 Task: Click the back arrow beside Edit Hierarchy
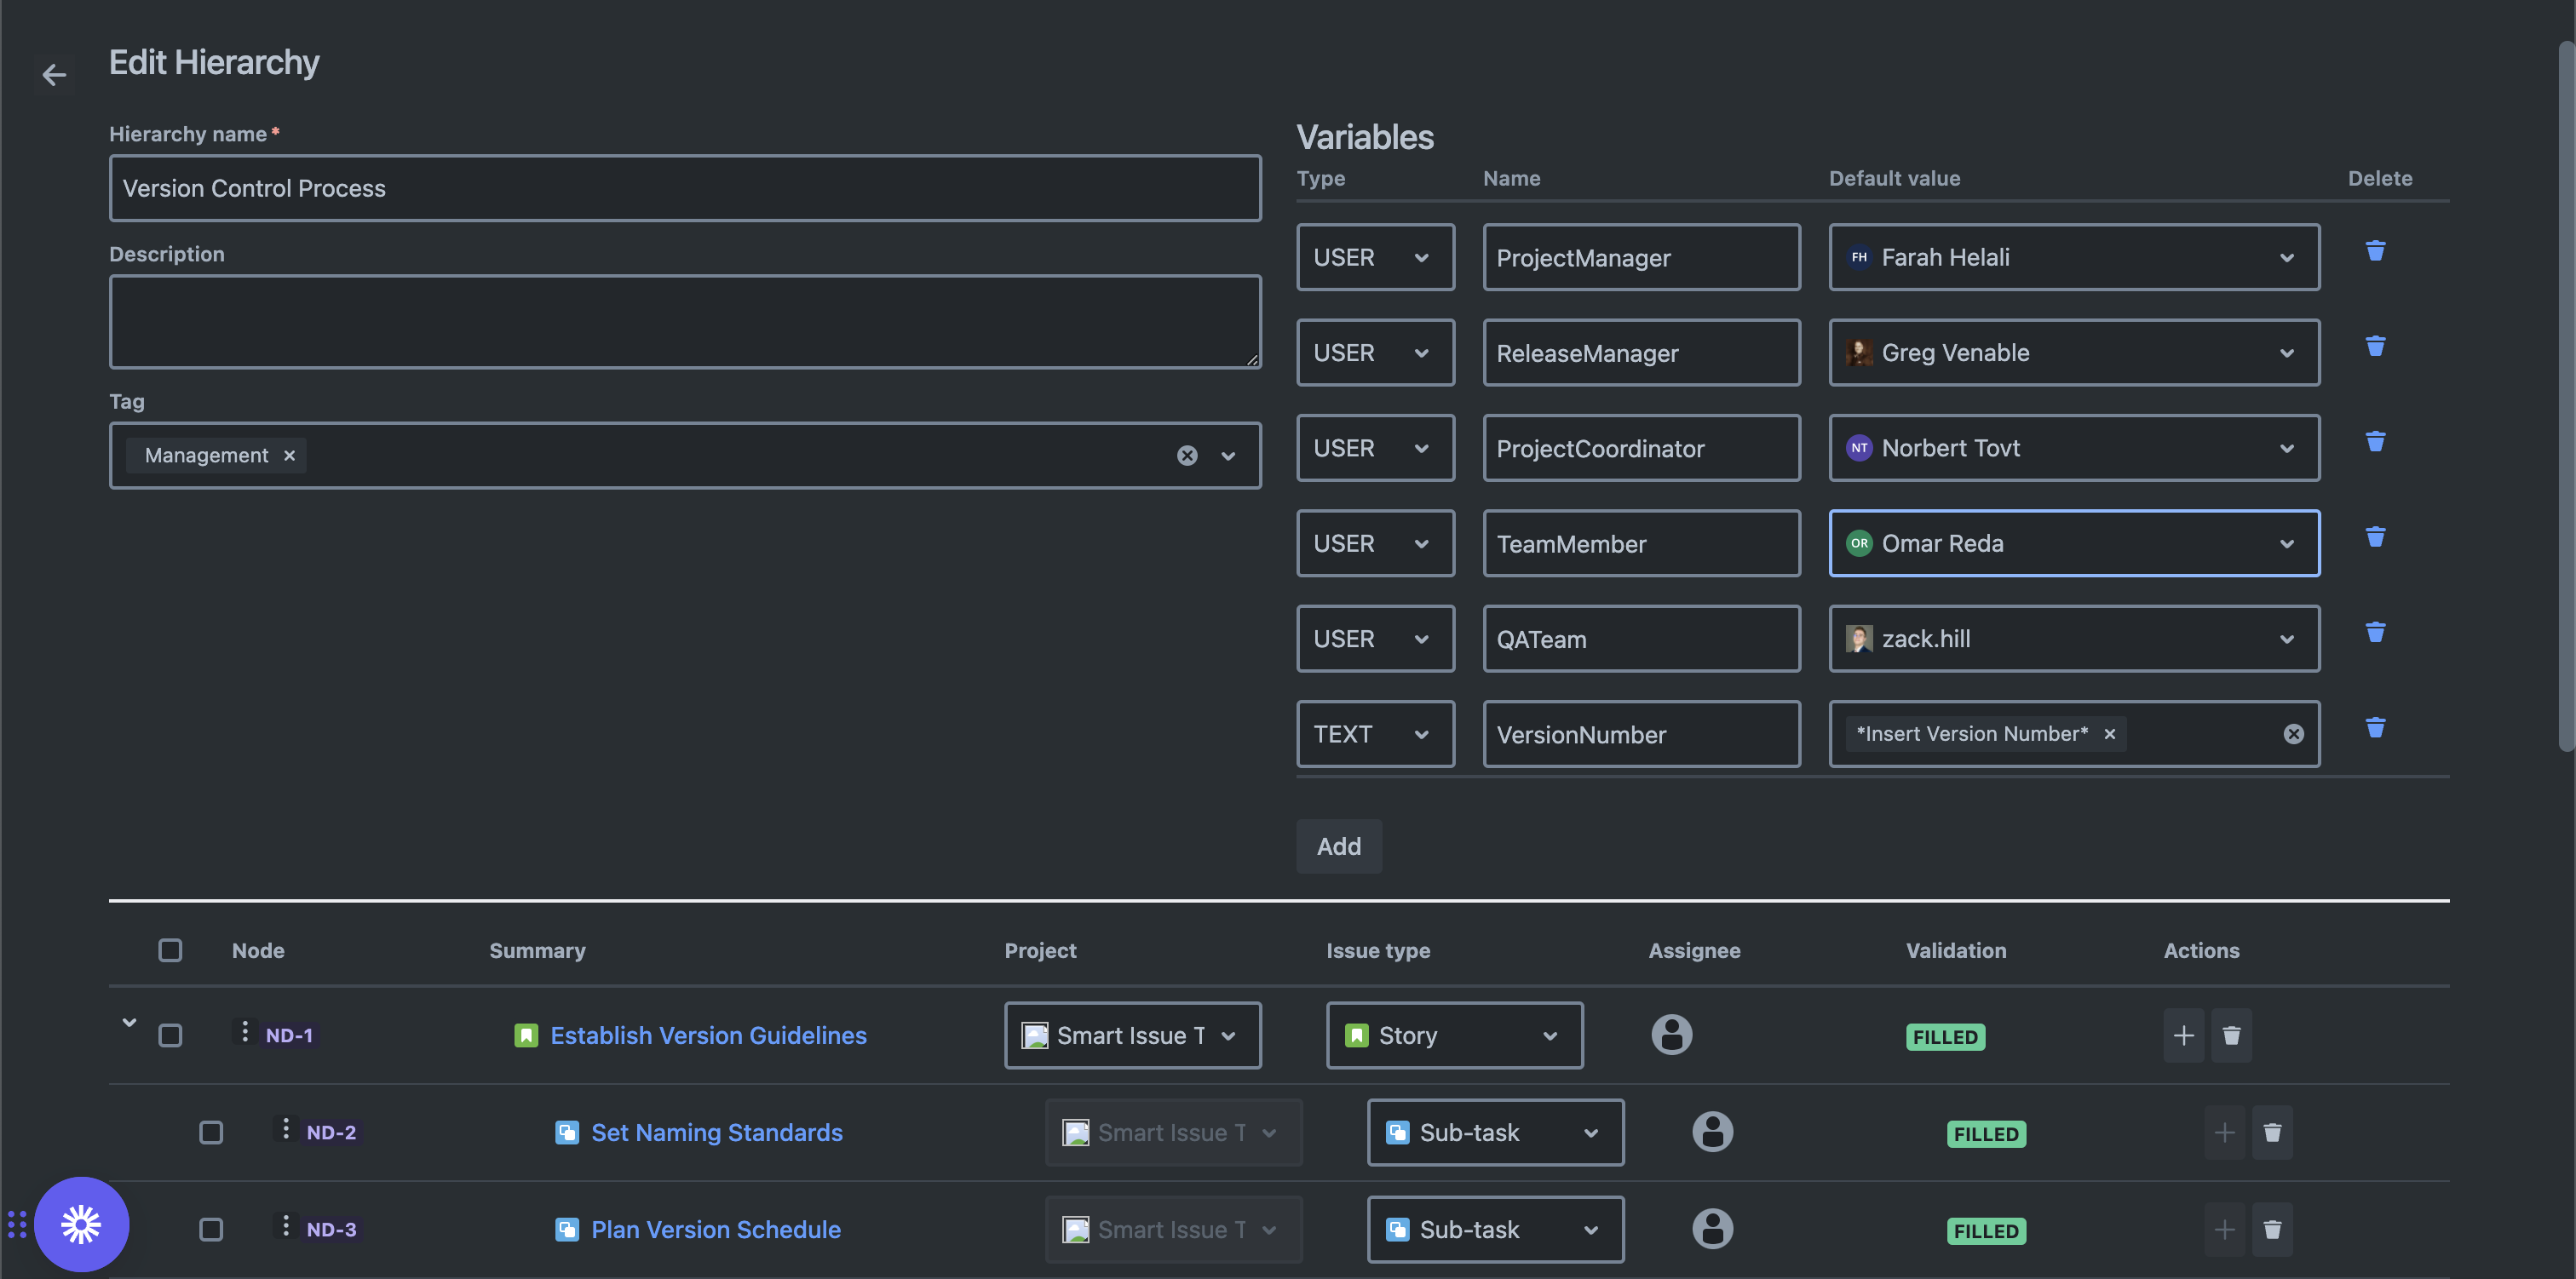click(x=54, y=75)
